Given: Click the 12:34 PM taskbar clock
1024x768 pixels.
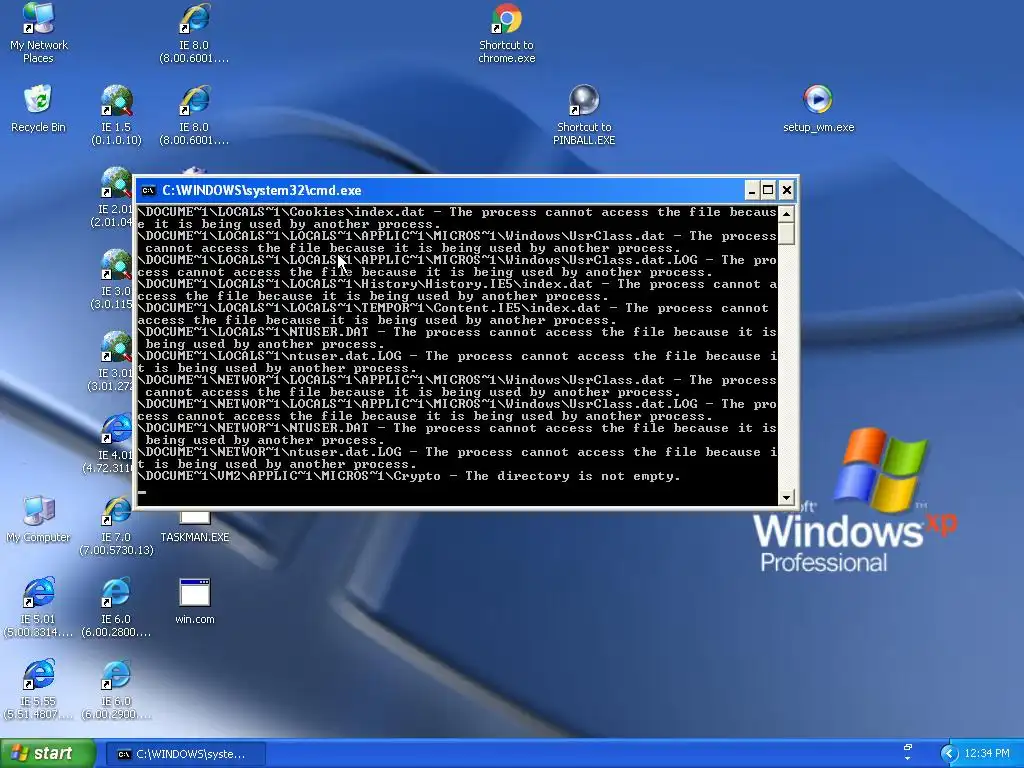Looking at the screenshot, I should 987,754.
